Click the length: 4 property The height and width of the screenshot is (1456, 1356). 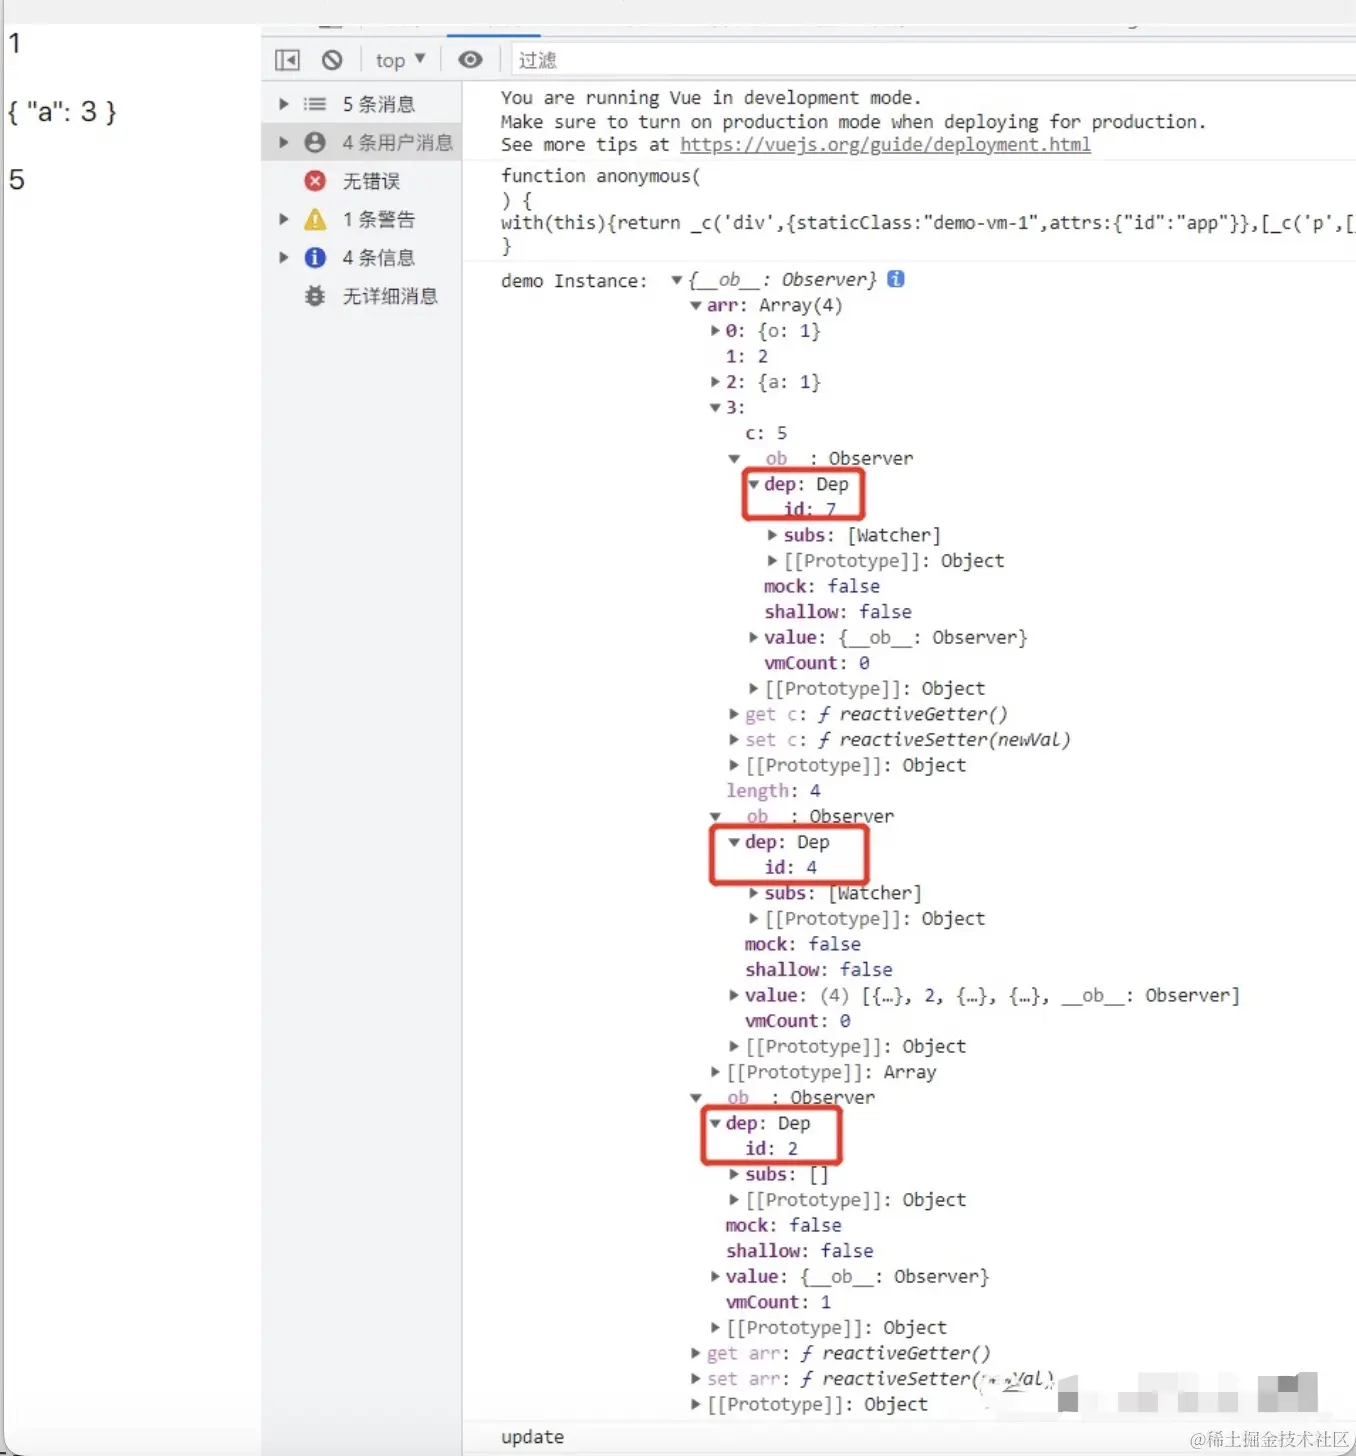[x=773, y=791]
